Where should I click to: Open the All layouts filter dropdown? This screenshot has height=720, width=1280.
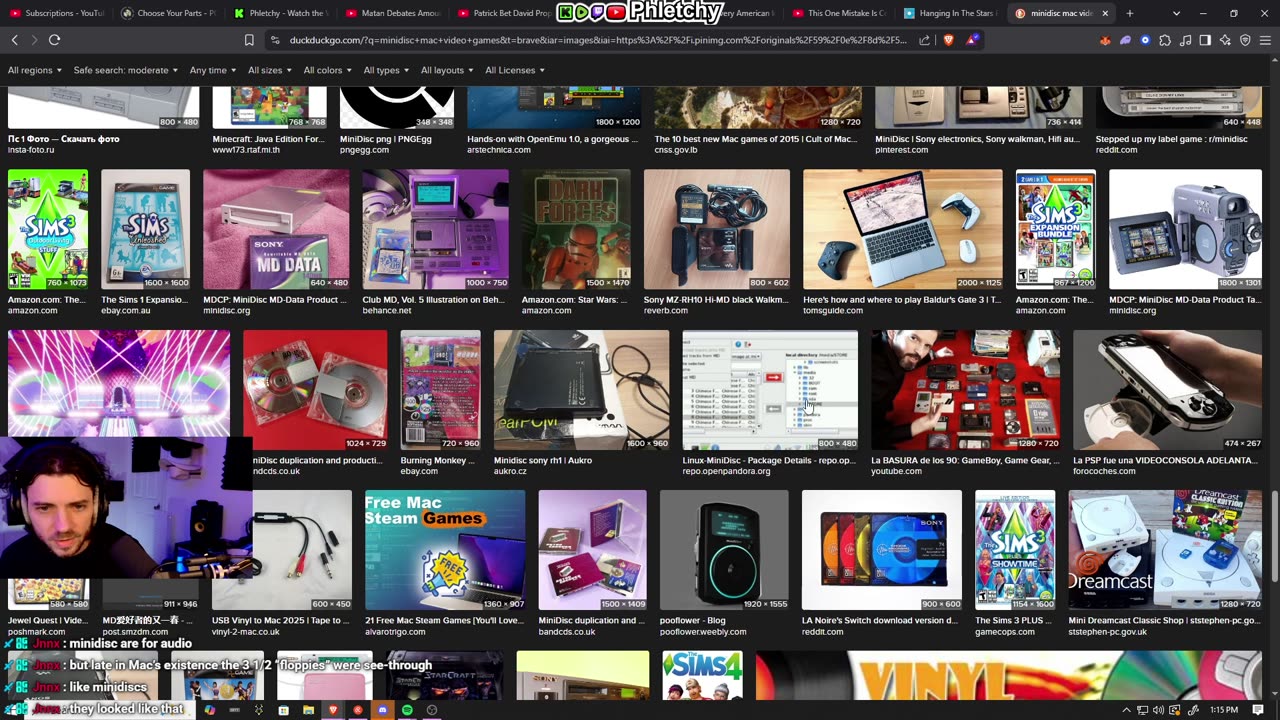[x=447, y=70]
